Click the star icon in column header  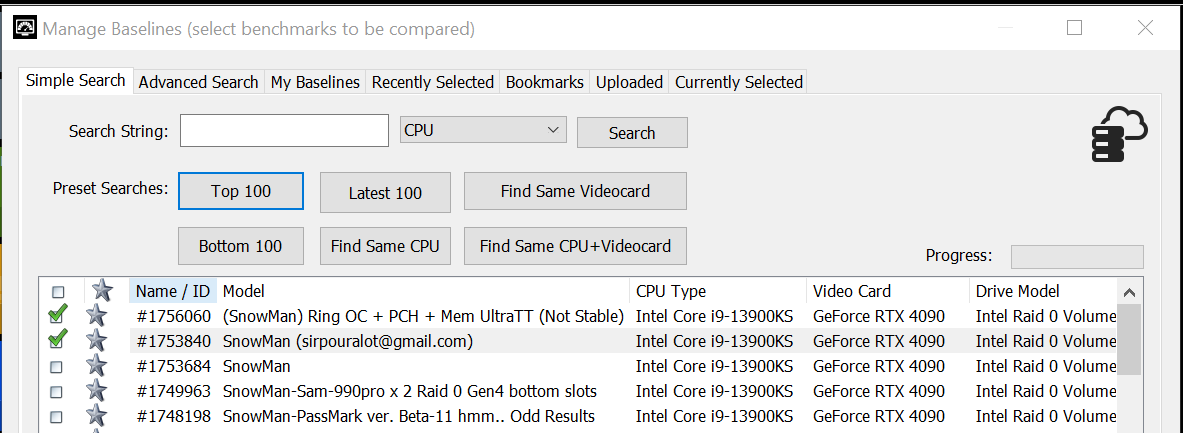(101, 290)
